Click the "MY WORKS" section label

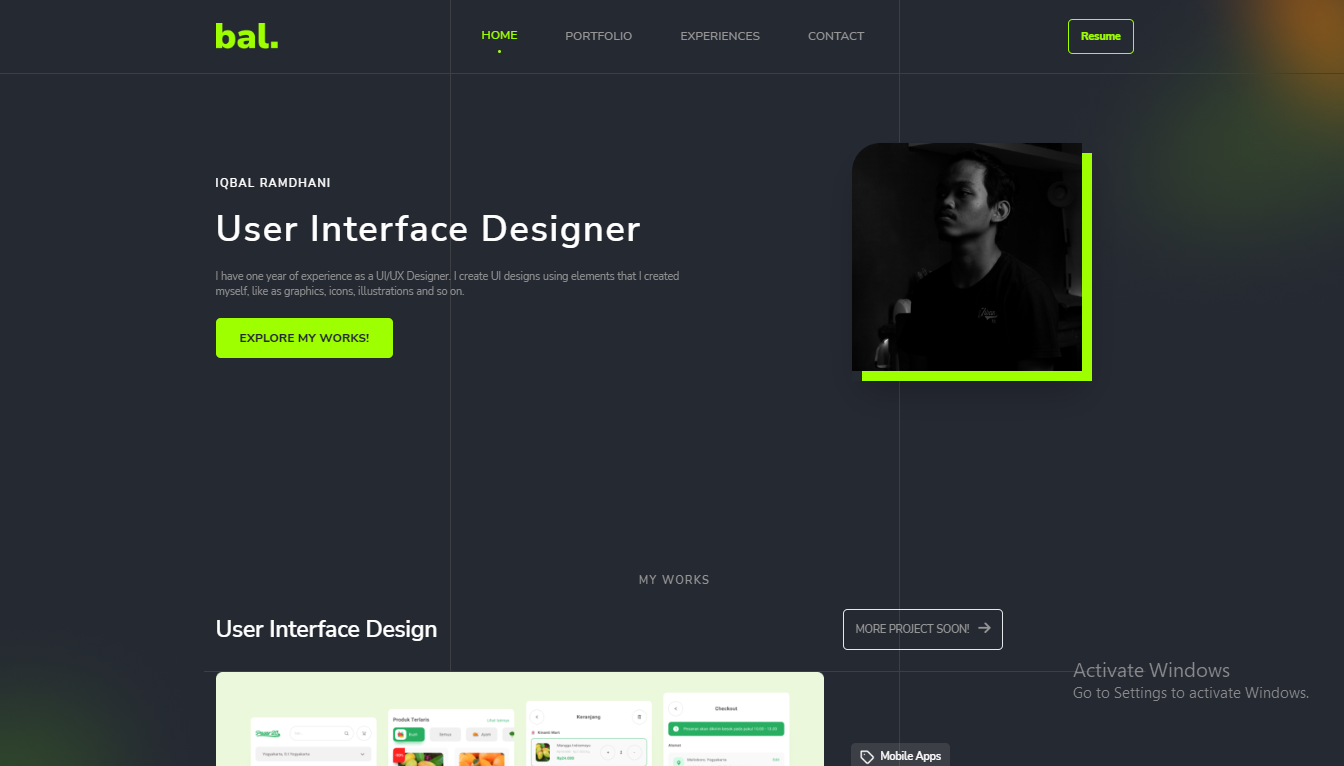click(x=674, y=580)
